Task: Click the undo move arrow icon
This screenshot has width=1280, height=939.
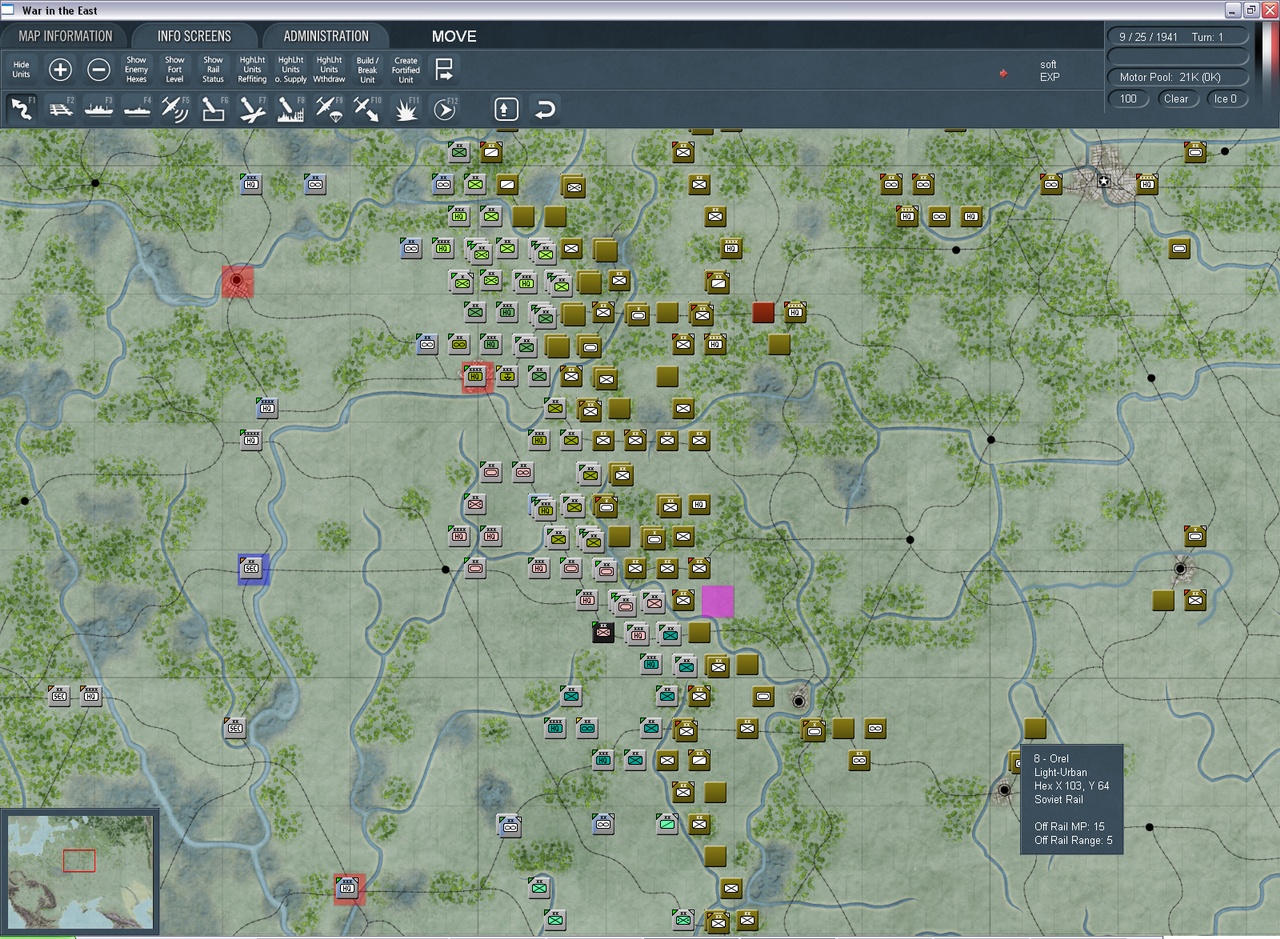Action: coord(544,108)
